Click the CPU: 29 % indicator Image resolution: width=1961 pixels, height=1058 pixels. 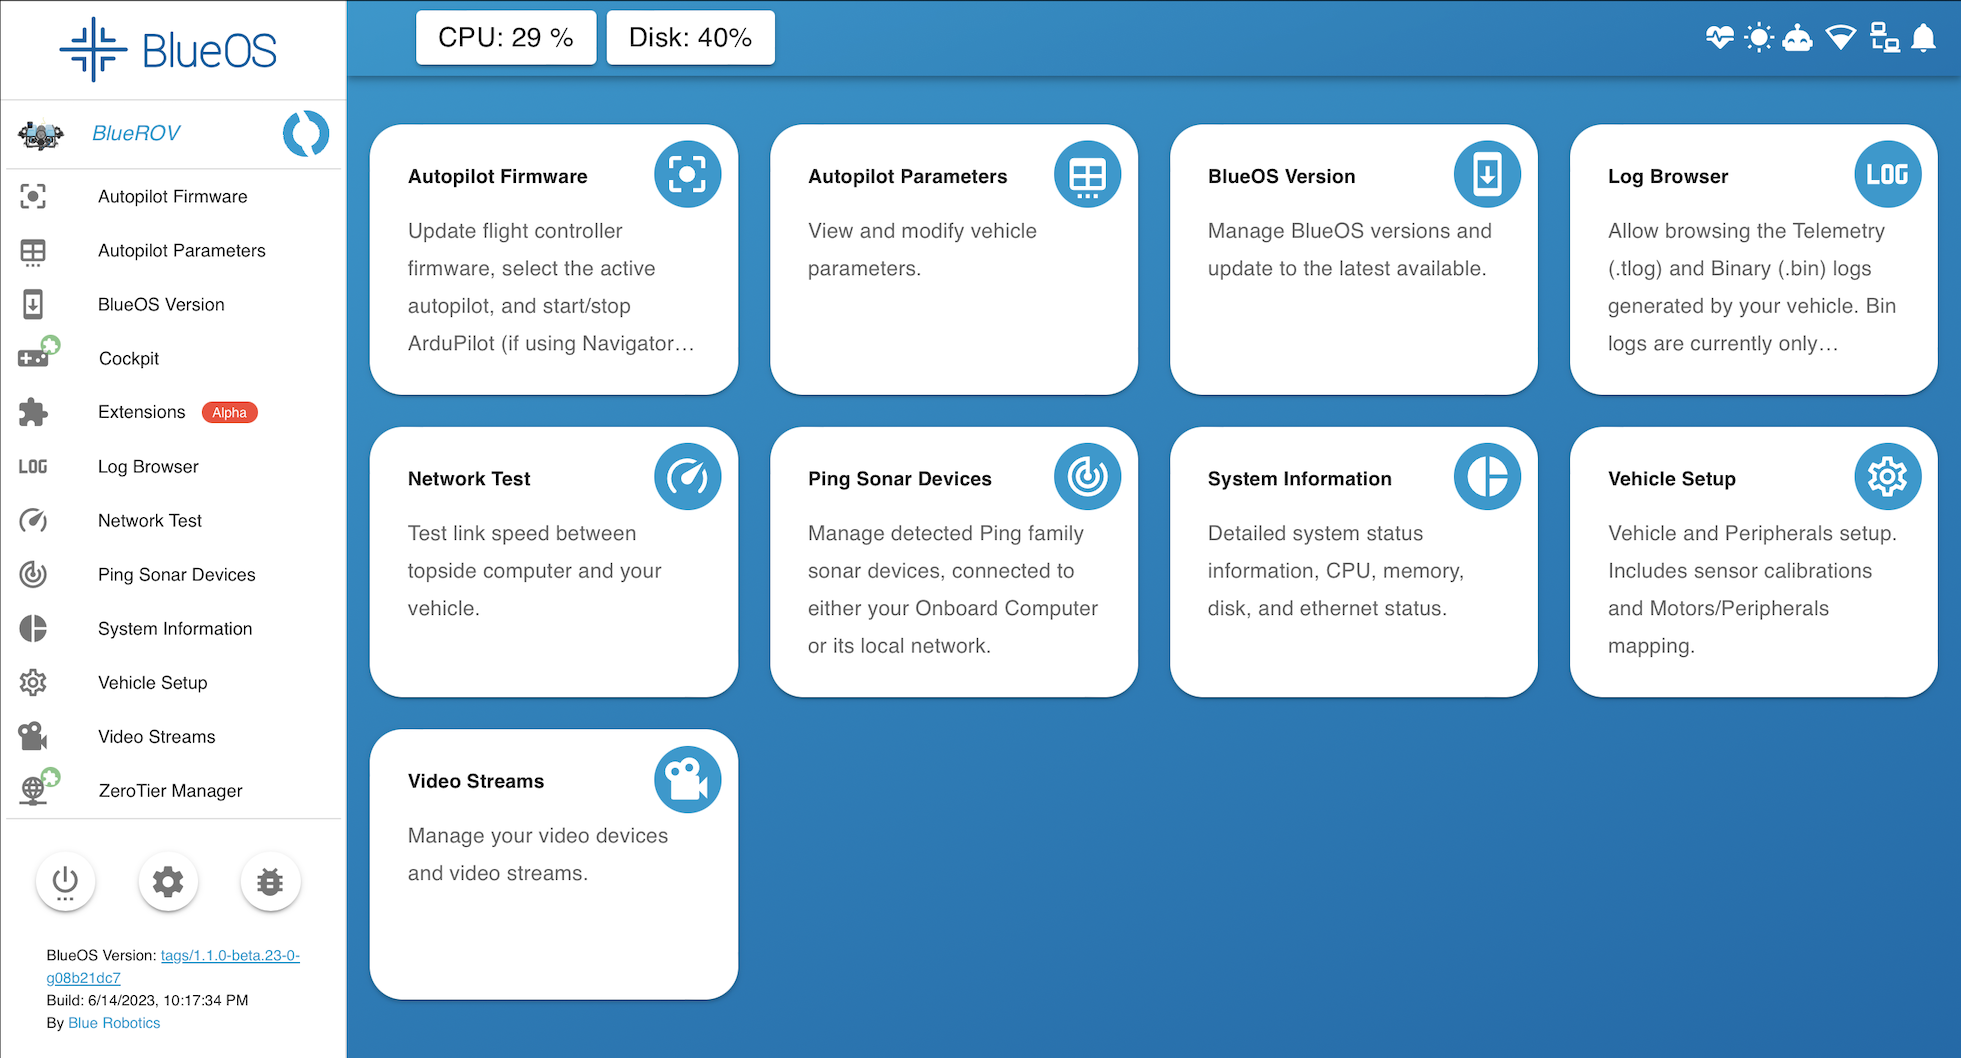click(505, 36)
